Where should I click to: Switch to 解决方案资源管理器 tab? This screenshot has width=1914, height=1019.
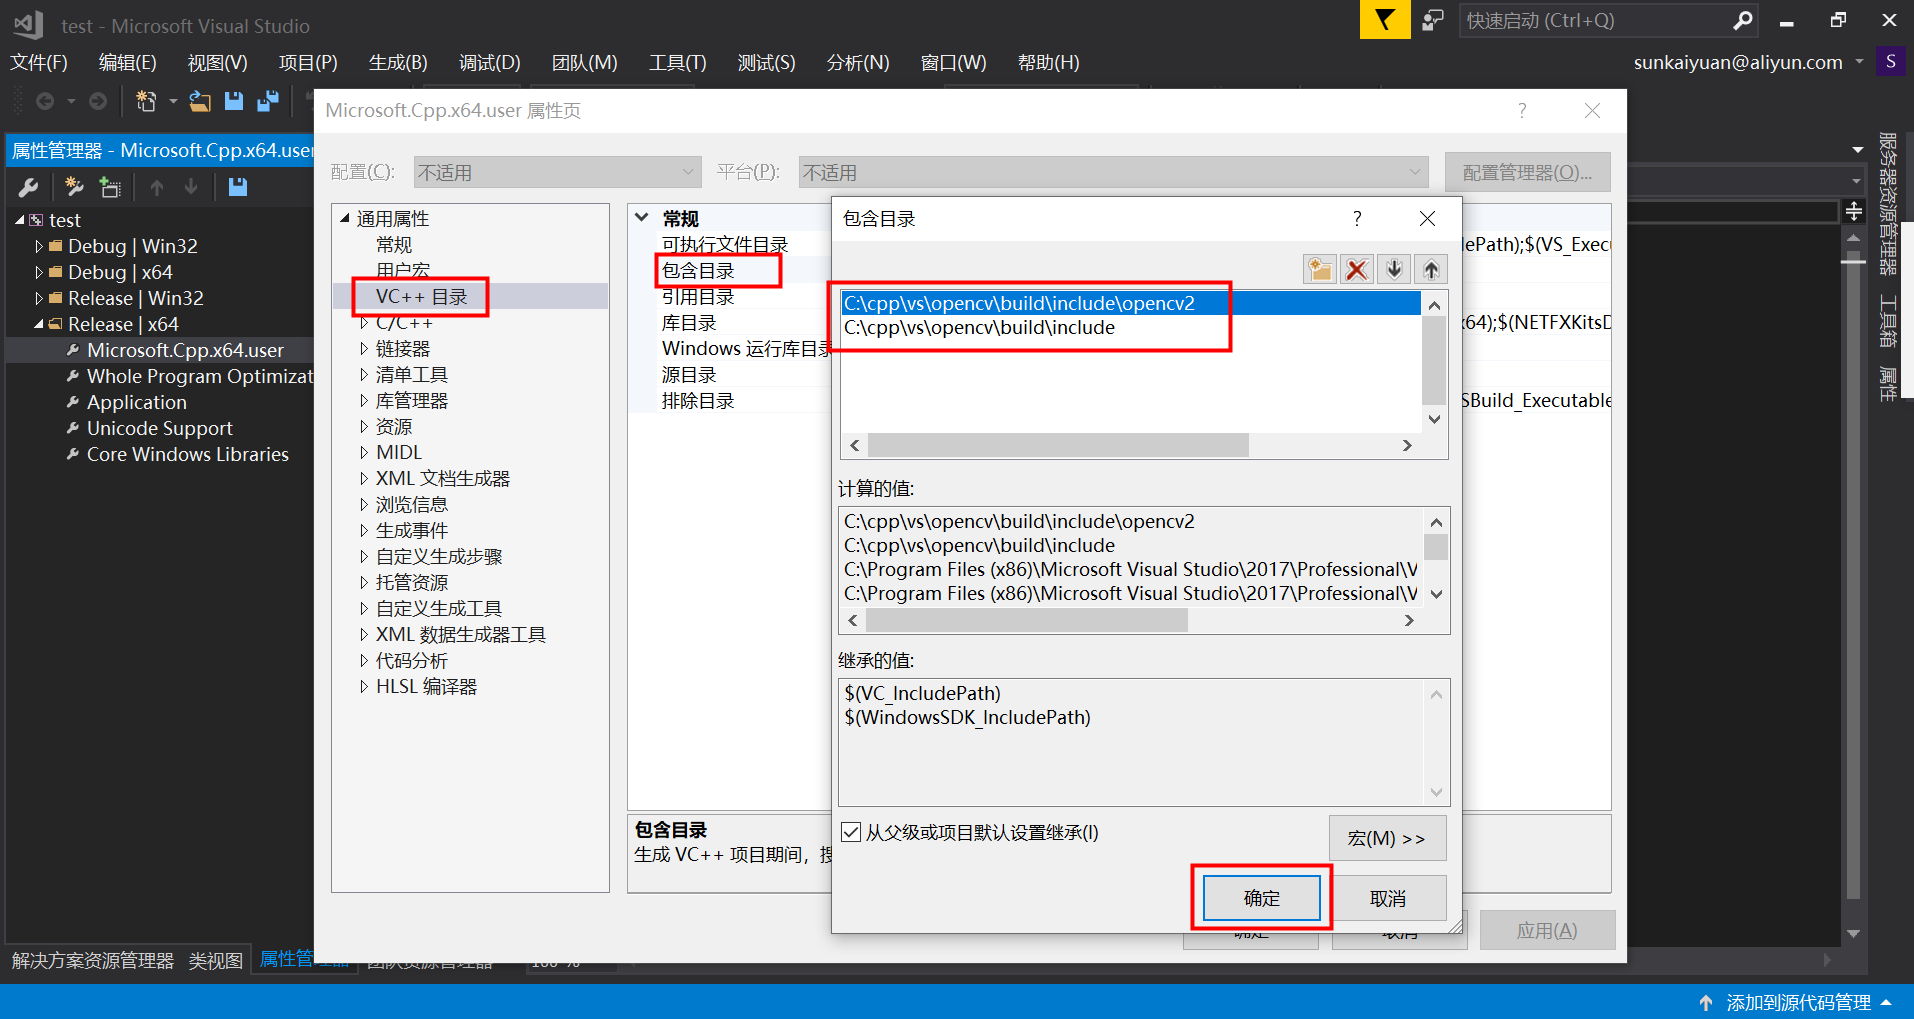(x=93, y=960)
